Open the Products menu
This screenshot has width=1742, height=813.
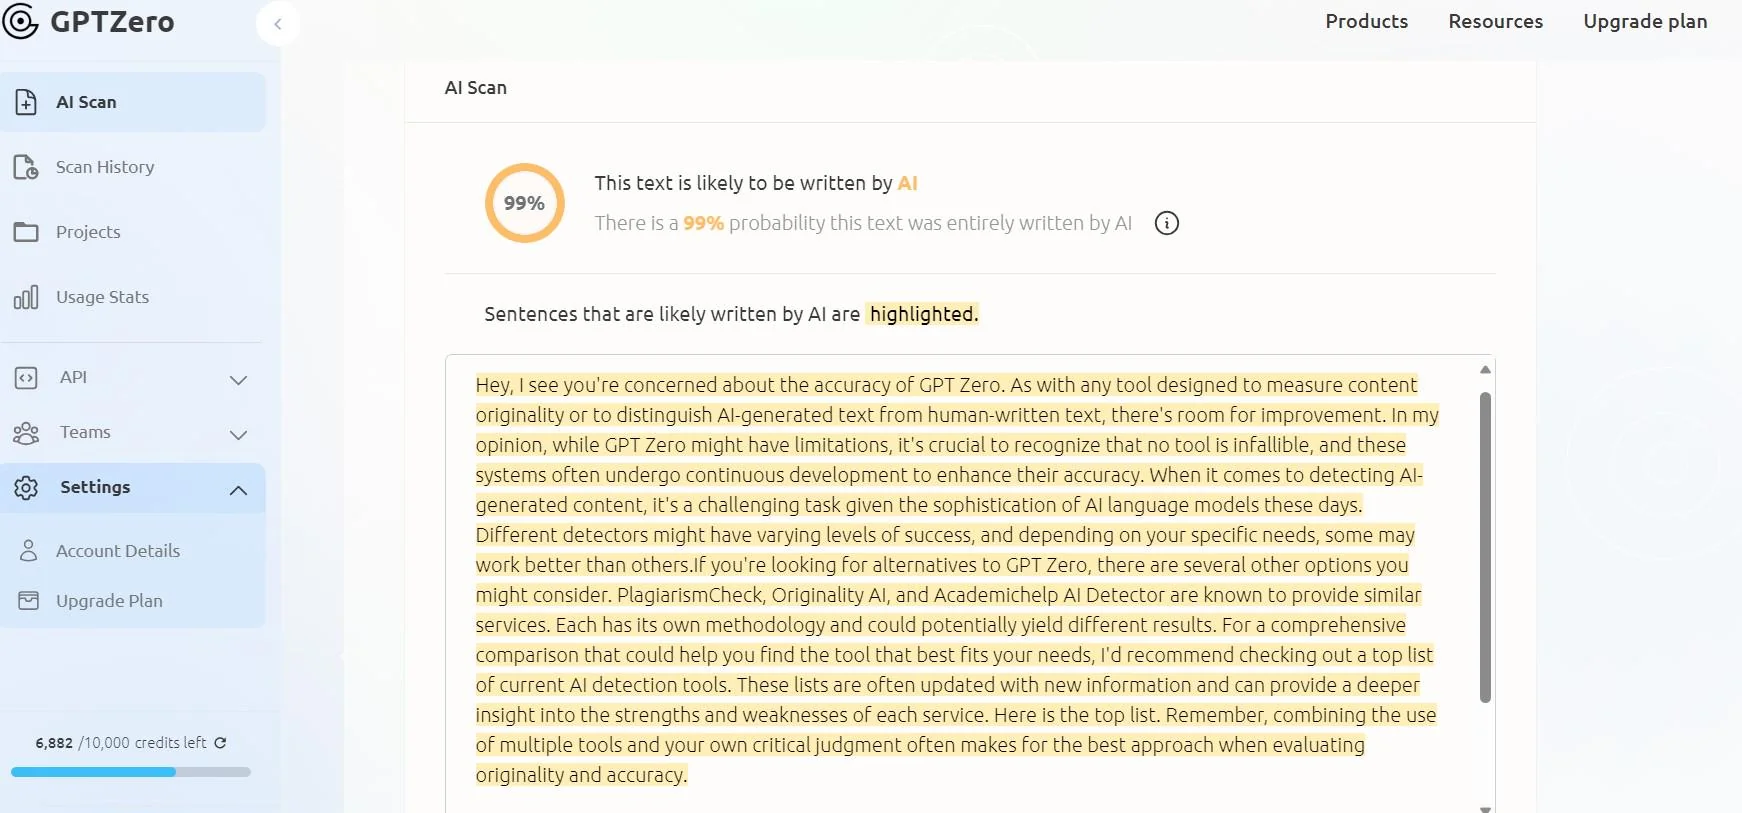[1366, 21]
